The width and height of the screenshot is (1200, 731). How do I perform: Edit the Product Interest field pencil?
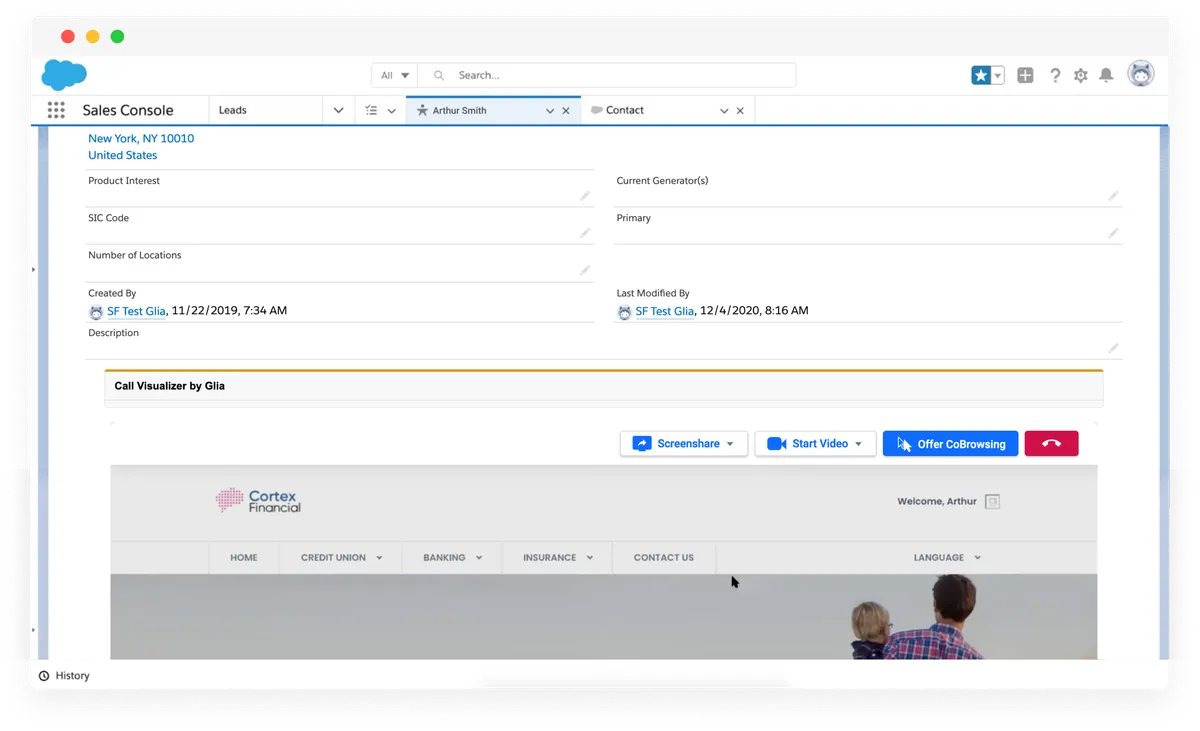point(585,196)
